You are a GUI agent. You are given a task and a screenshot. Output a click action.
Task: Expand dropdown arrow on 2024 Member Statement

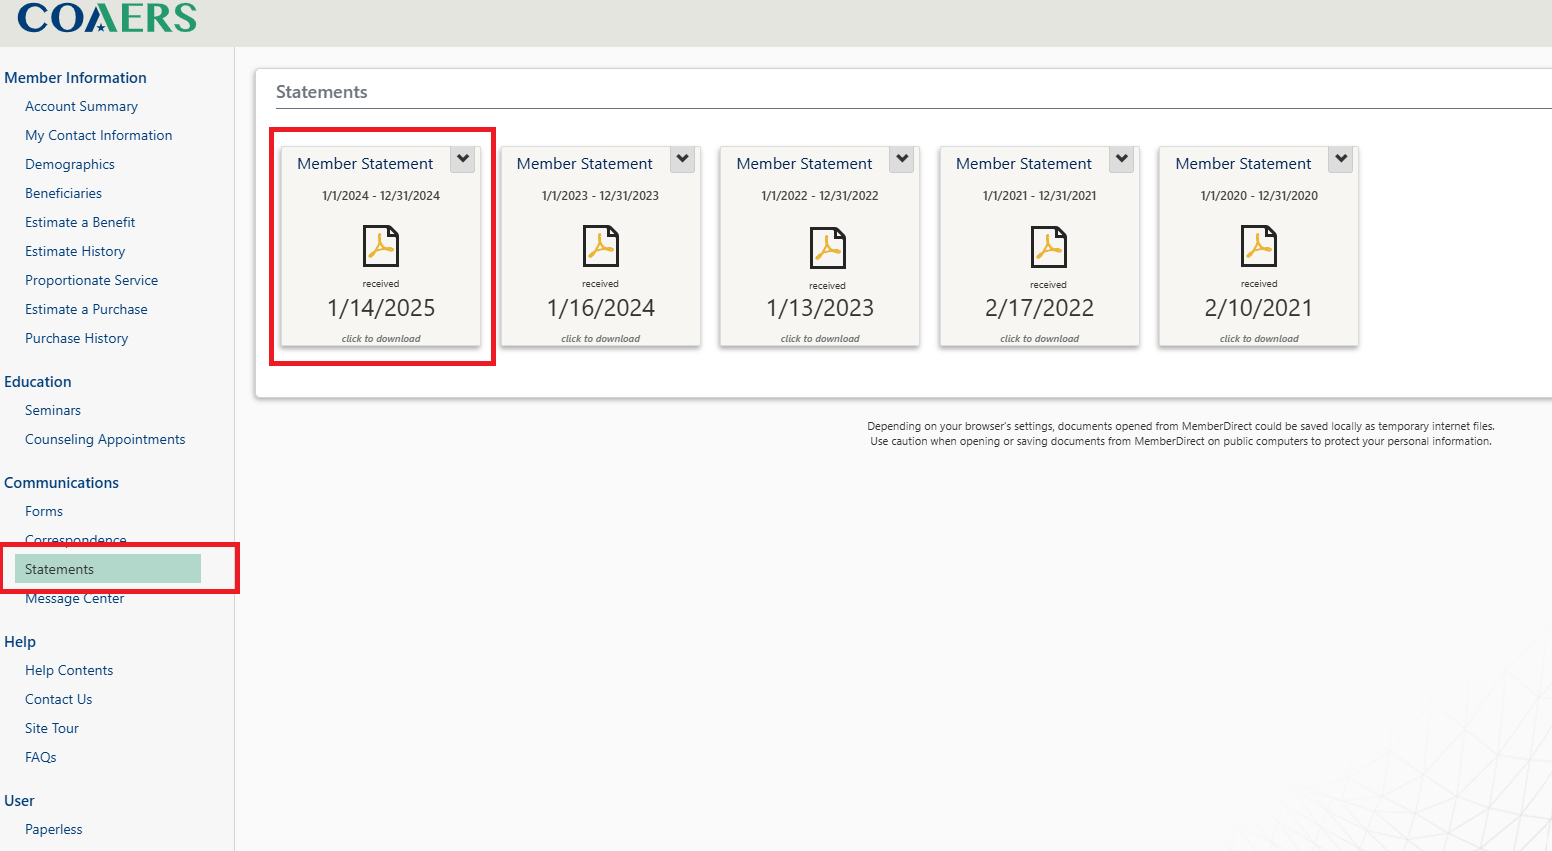463,159
